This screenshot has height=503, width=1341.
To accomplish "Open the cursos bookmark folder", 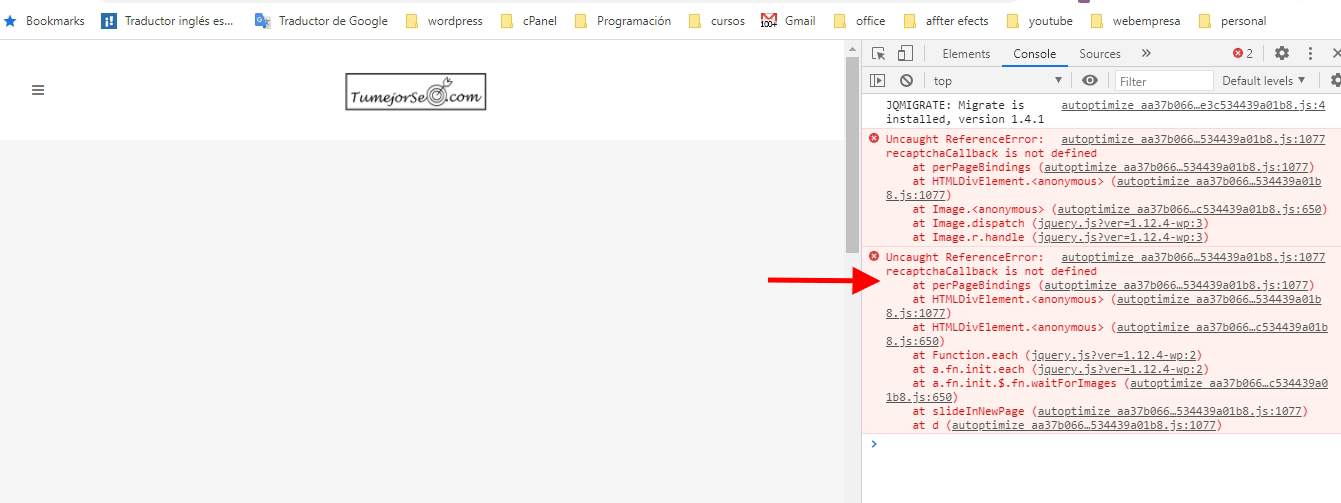I will pyautogui.click(x=717, y=20).
